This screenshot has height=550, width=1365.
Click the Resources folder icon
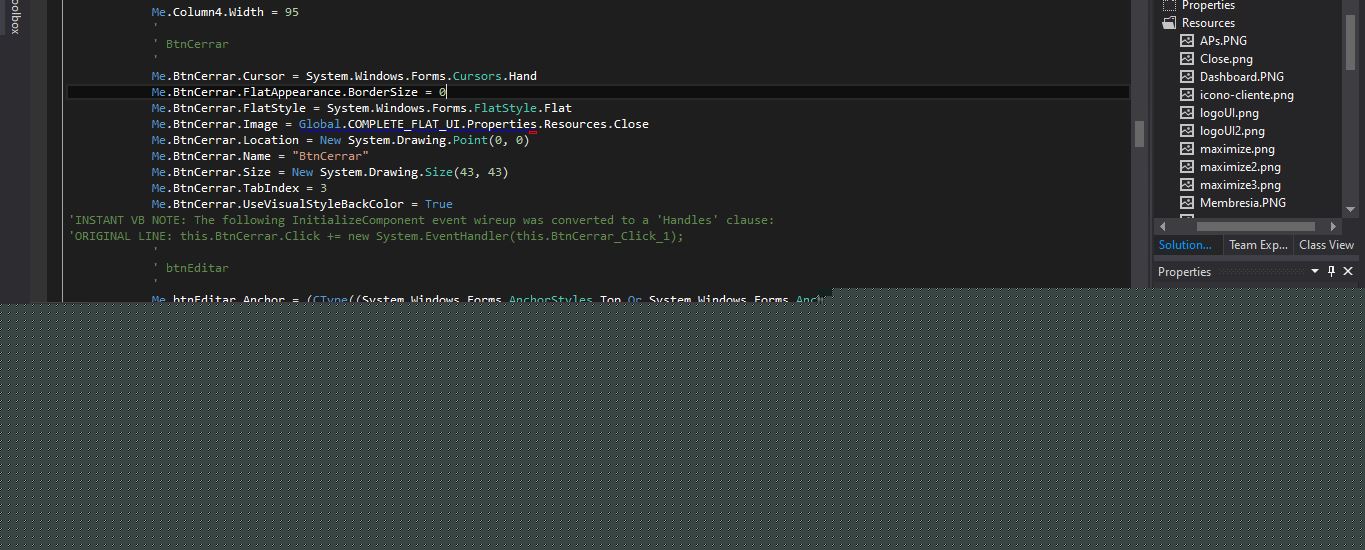[1169, 23]
